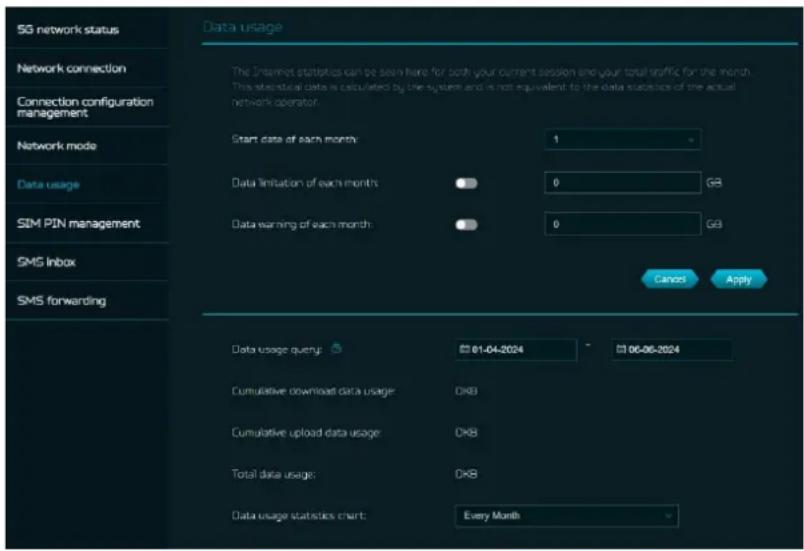Apply the data usage settings
Screen dimensions: 804x551
tap(738, 279)
